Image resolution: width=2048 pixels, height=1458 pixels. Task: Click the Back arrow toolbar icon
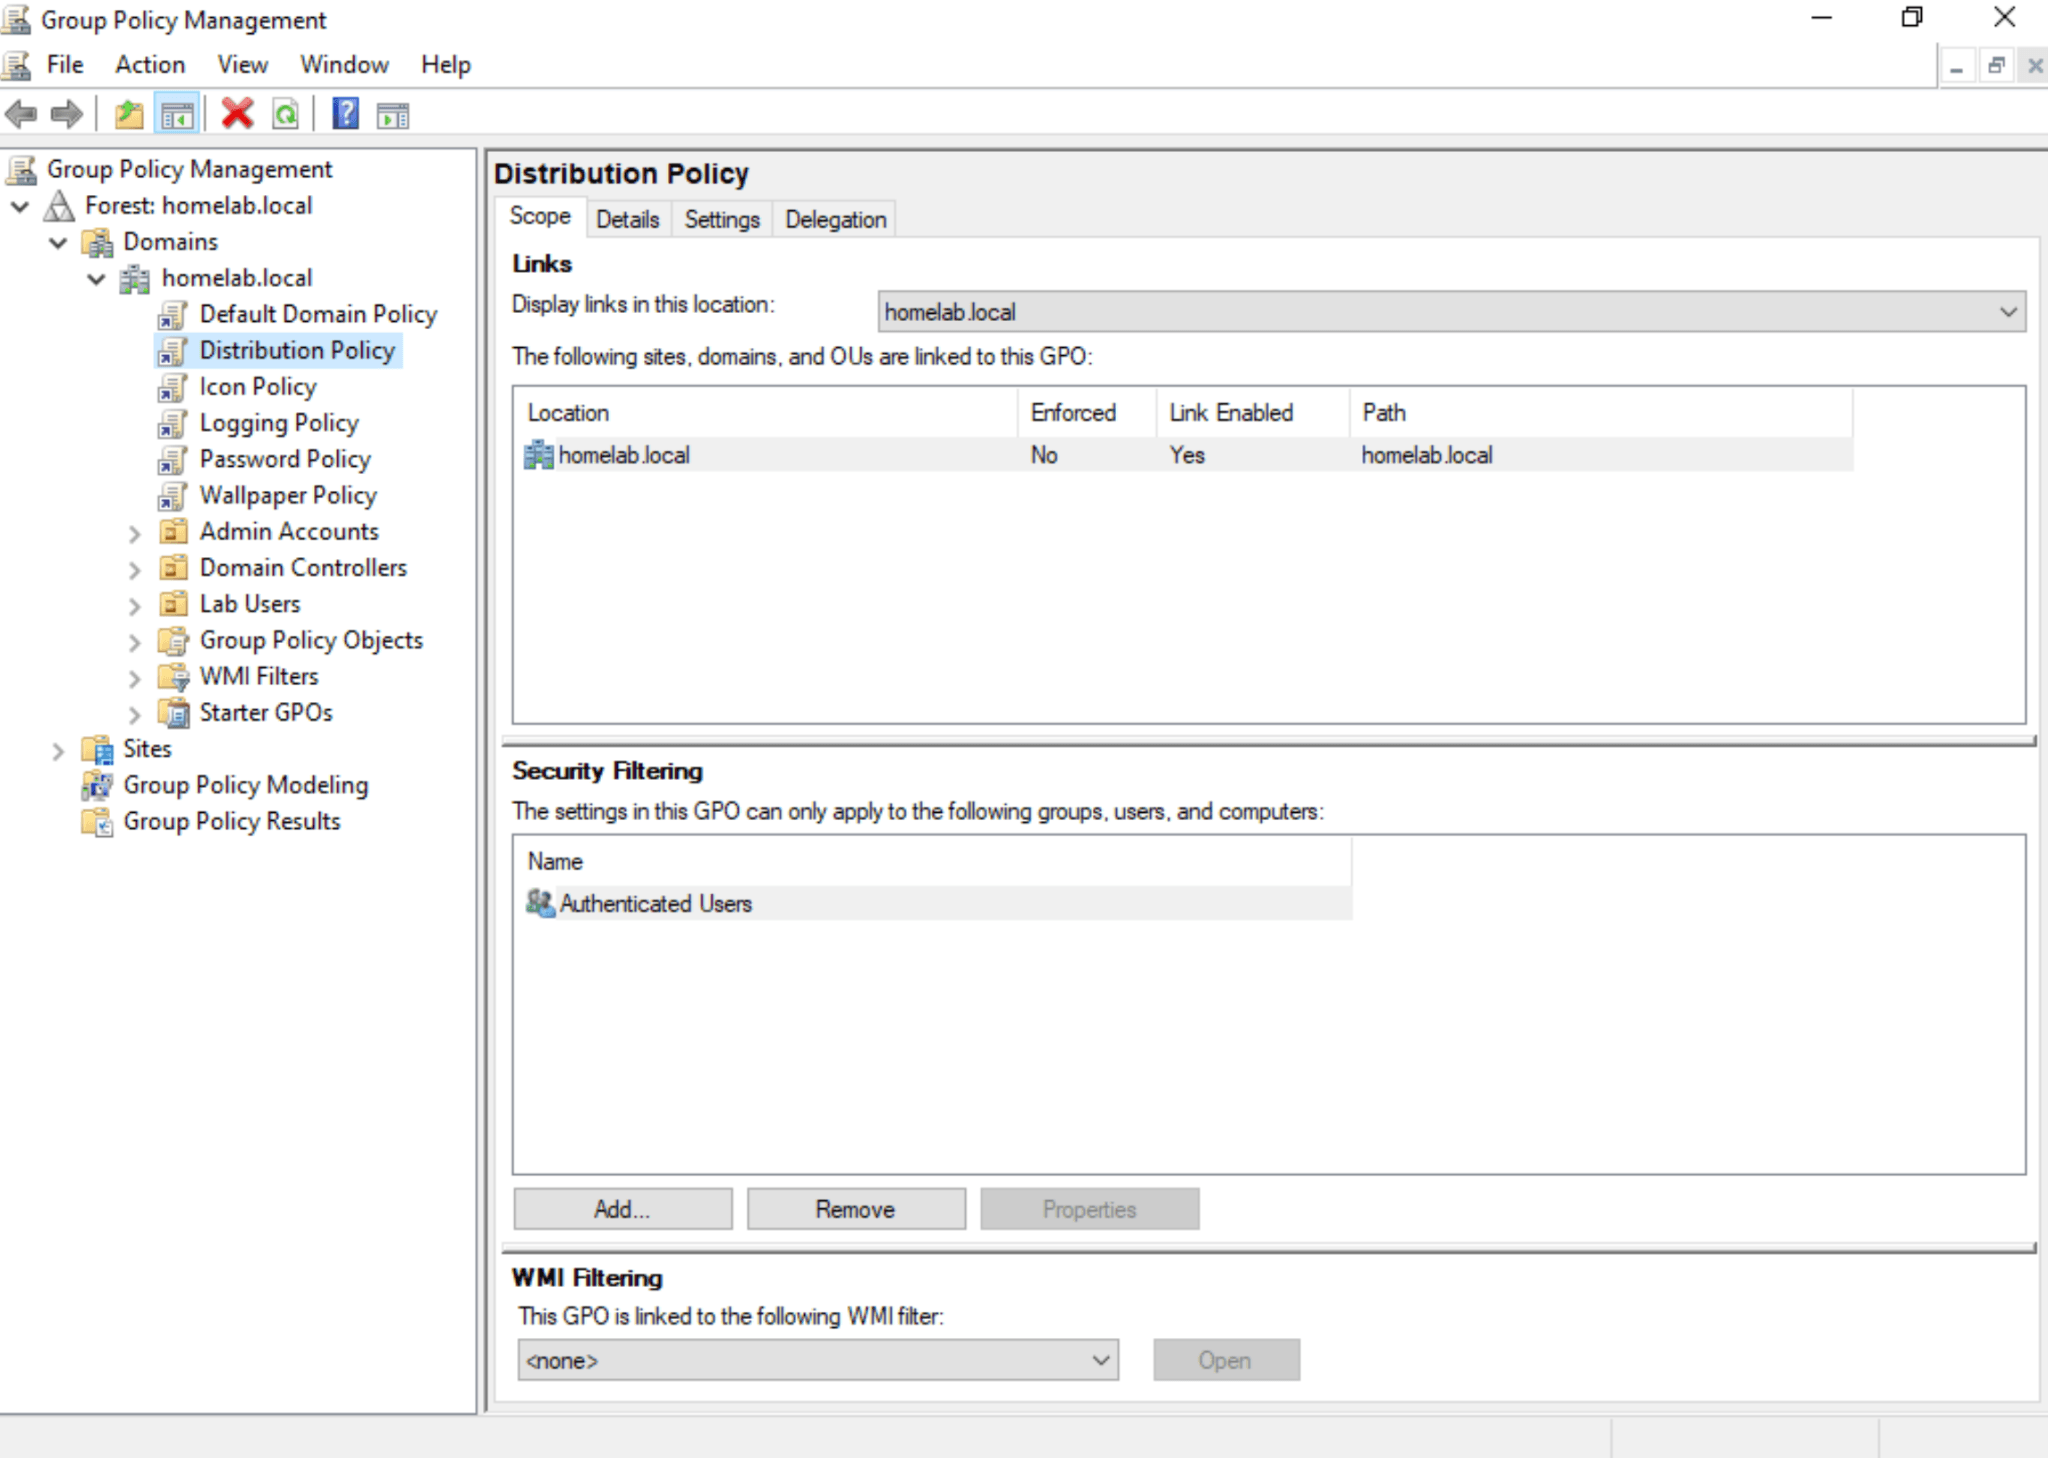click(21, 115)
